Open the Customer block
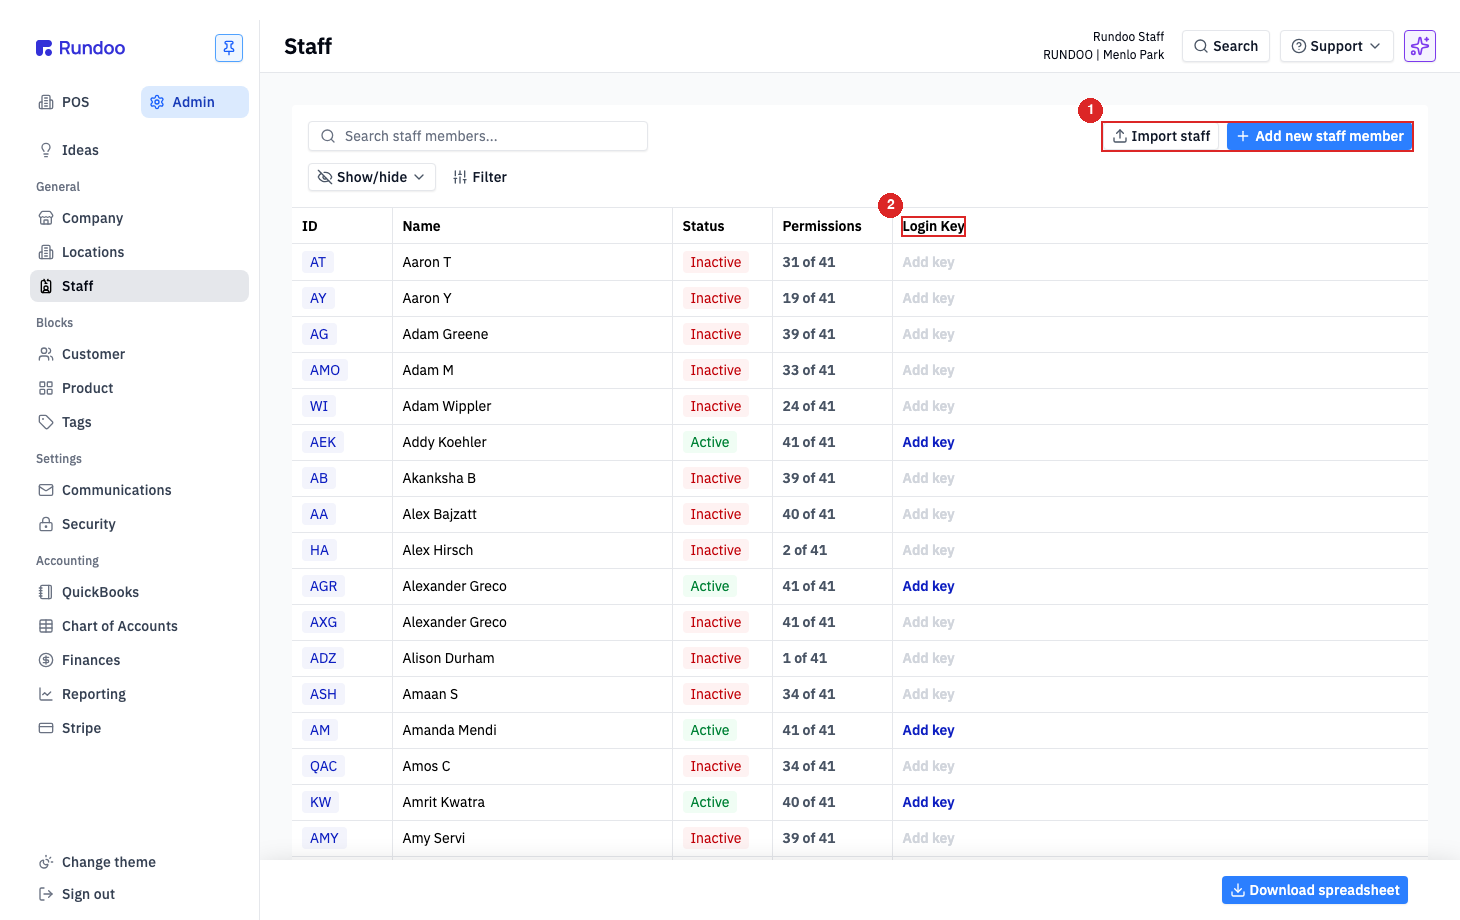The image size is (1460, 920). (x=93, y=354)
